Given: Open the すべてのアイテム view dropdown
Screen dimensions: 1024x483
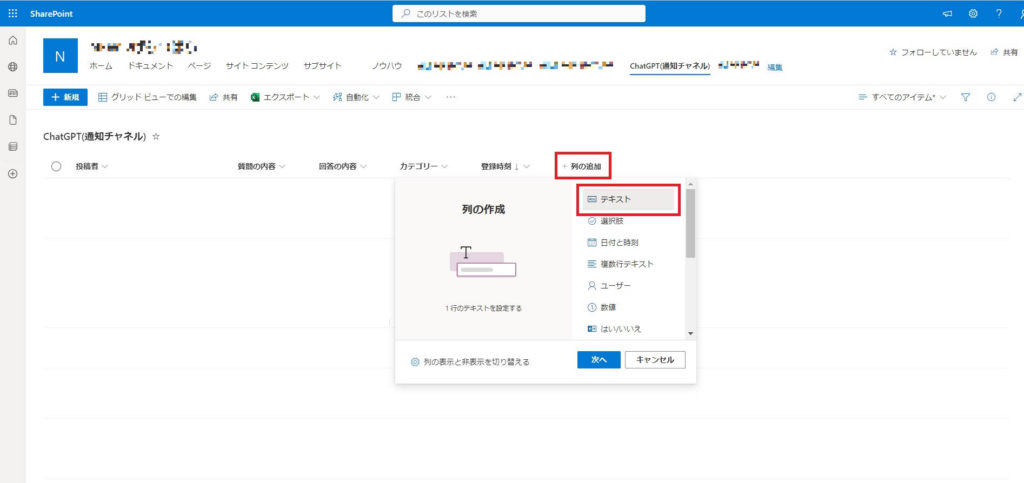Looking at the screenshot, I should coord(902,97).
